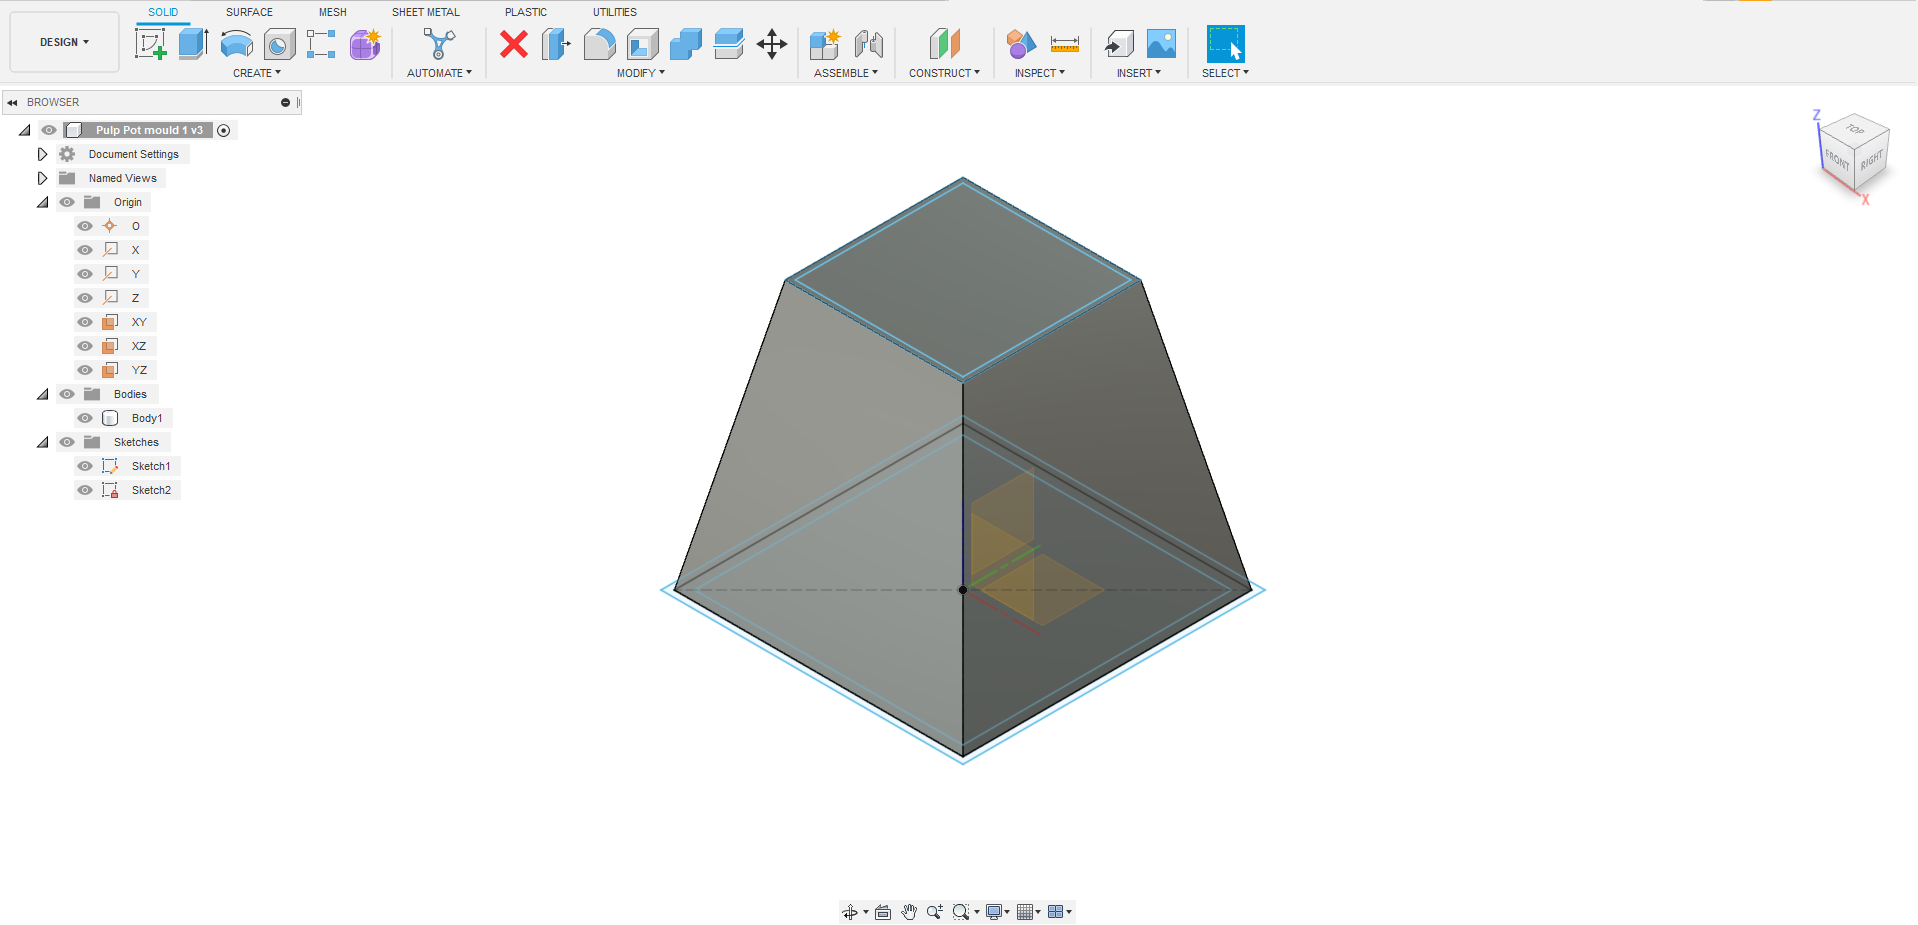Expand Document Settings in the browser
Screen dimensions: 1918x925
click(42, 154)
